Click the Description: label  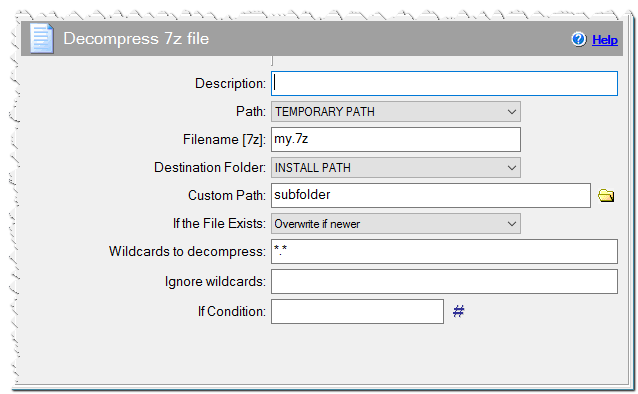click(x=230, y=83)
